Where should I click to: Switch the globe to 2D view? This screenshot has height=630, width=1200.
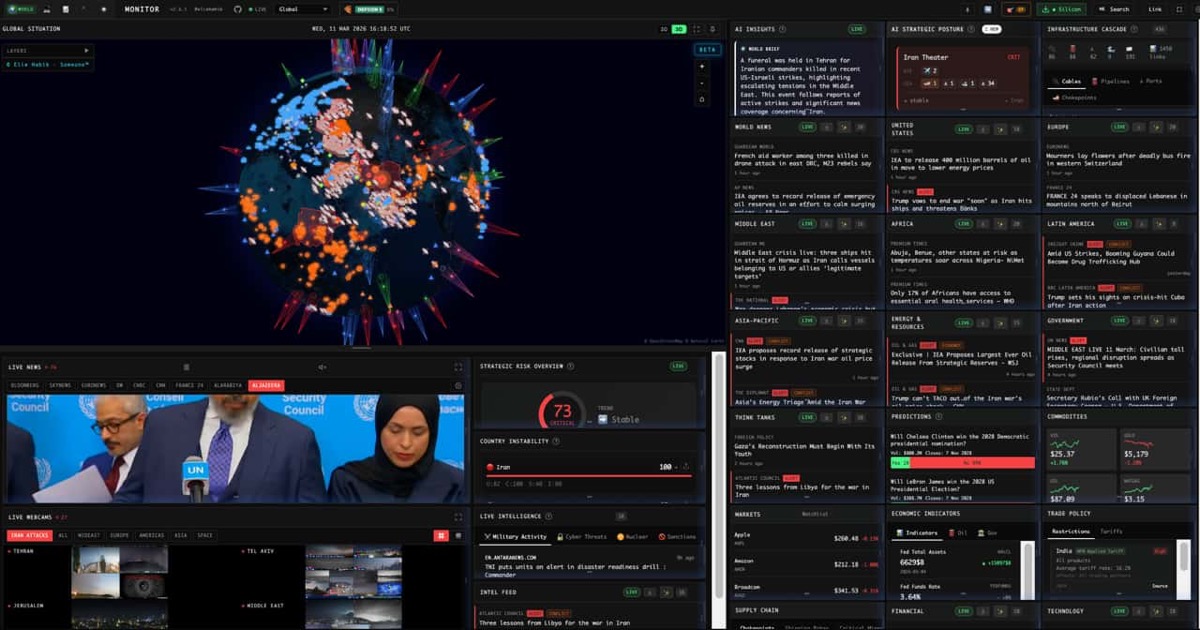(x=663, y=28)
